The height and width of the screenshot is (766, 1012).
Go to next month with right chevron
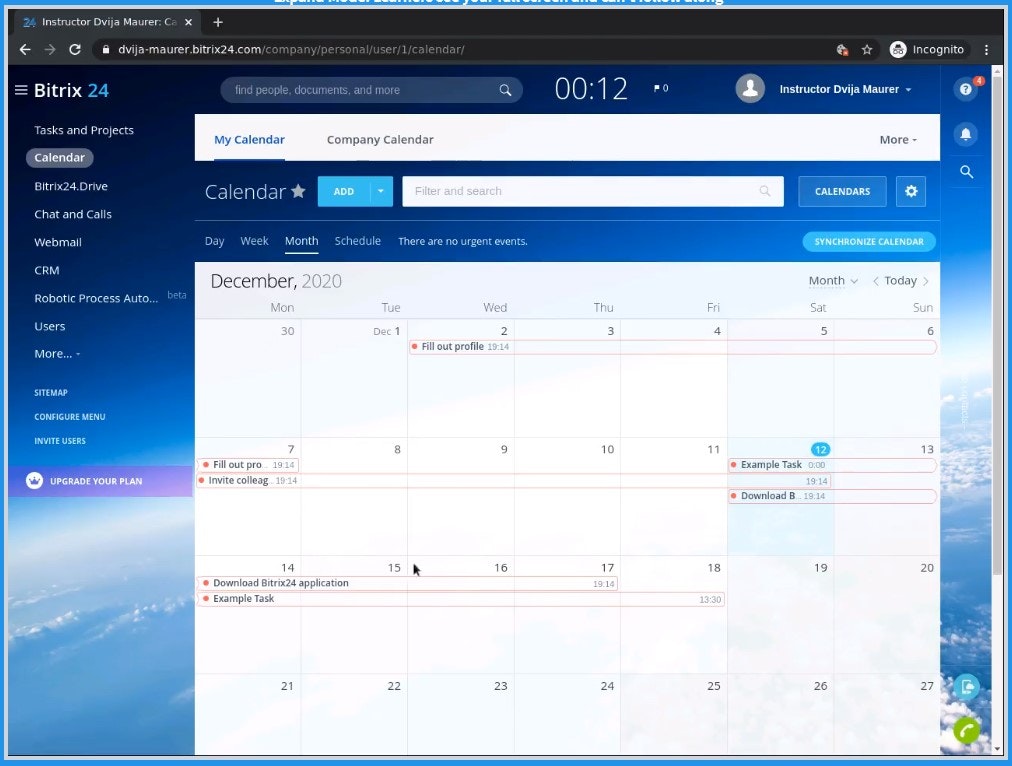926,281
